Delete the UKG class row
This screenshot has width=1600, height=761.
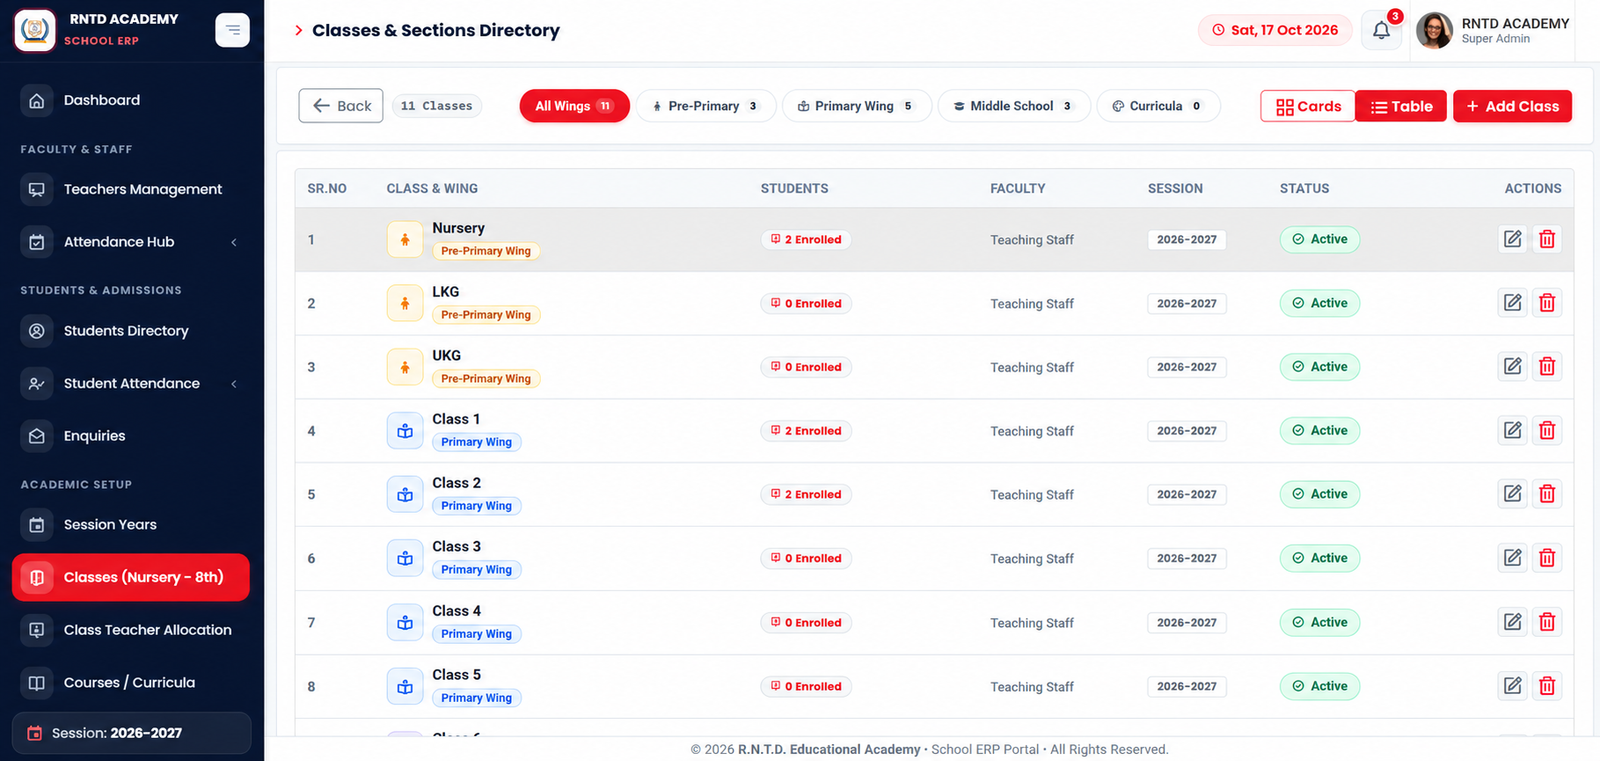coord(1547,367)
